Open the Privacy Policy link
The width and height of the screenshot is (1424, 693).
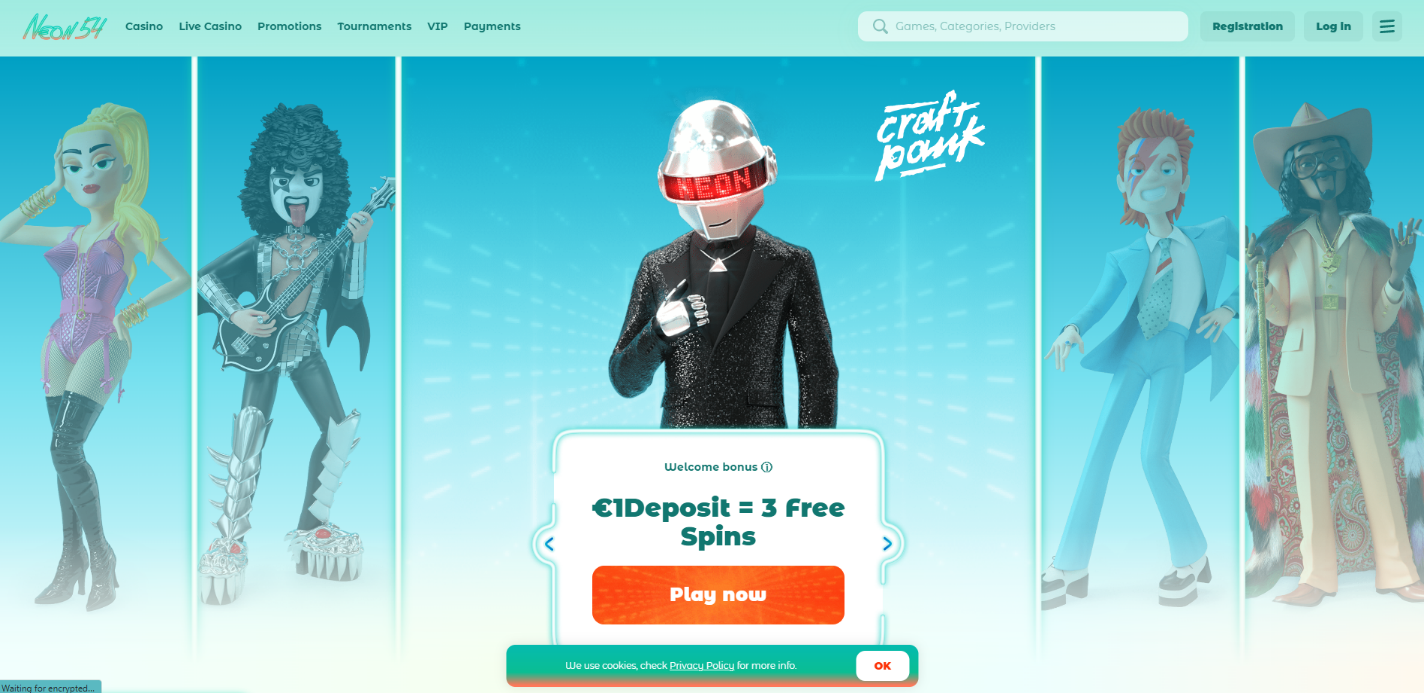(x=702, y=665)
